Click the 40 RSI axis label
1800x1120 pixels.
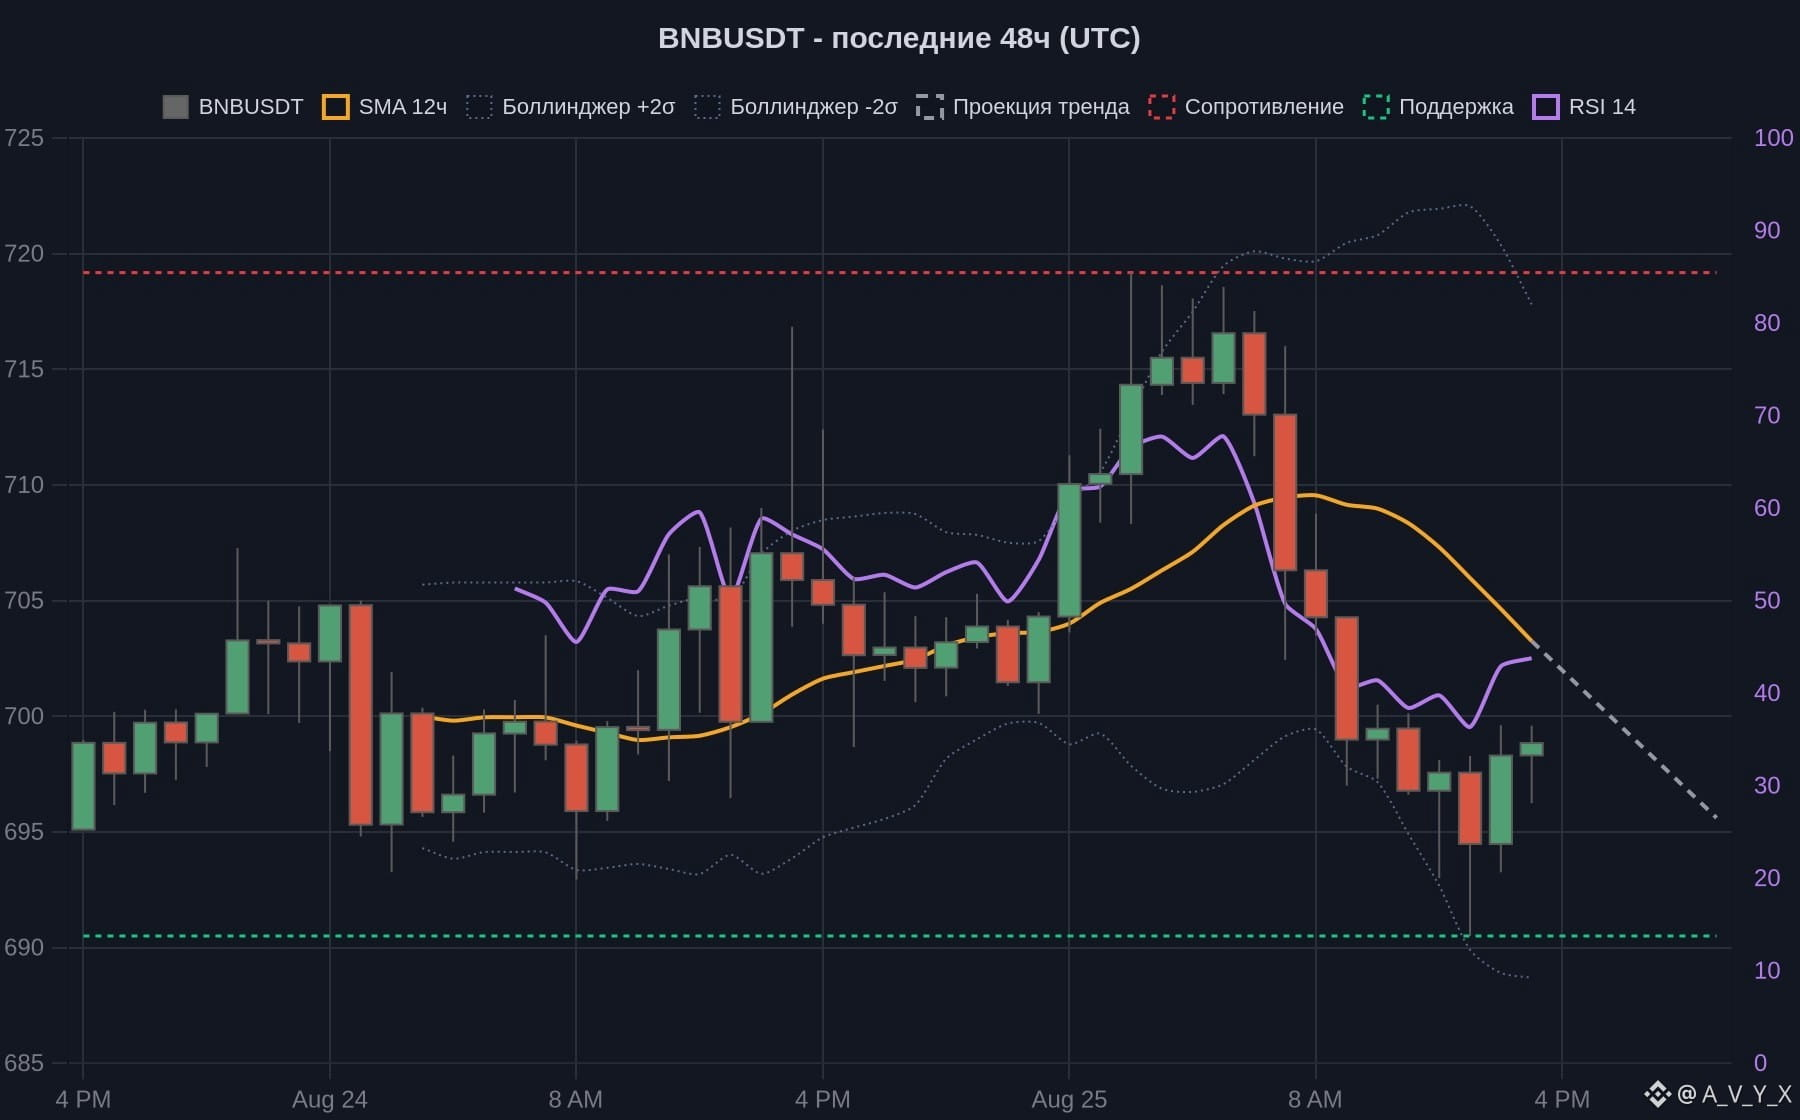coord(1767,693)
